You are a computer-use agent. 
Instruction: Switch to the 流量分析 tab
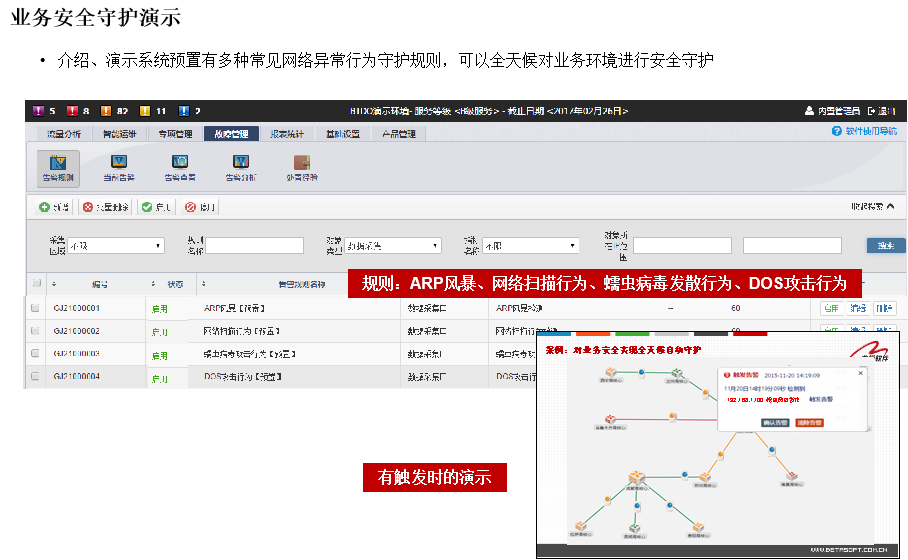[64, 134]
